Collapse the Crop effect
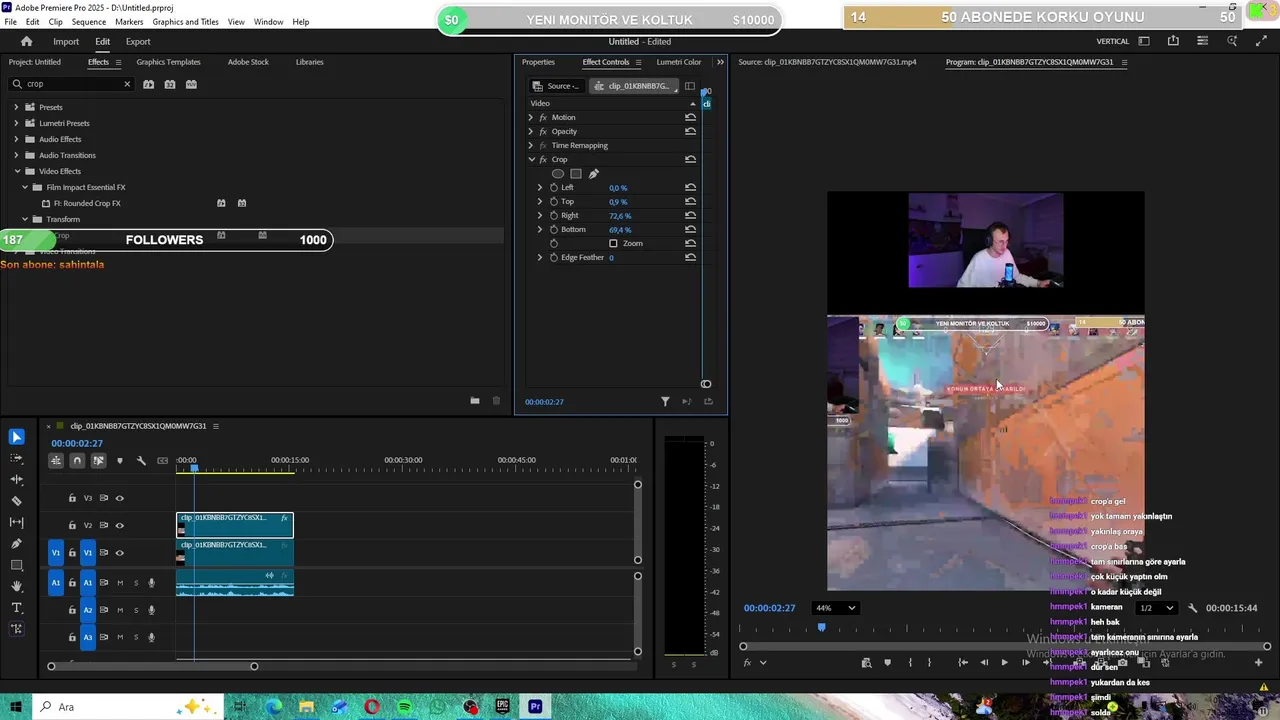The height and width of the screenshot is (720, 1280). (x=531, y=159)
